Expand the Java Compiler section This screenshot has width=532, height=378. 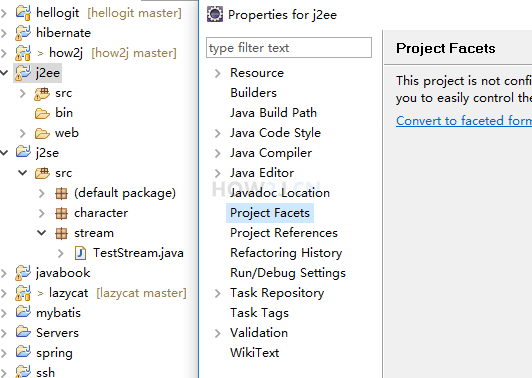coord(217,153)
